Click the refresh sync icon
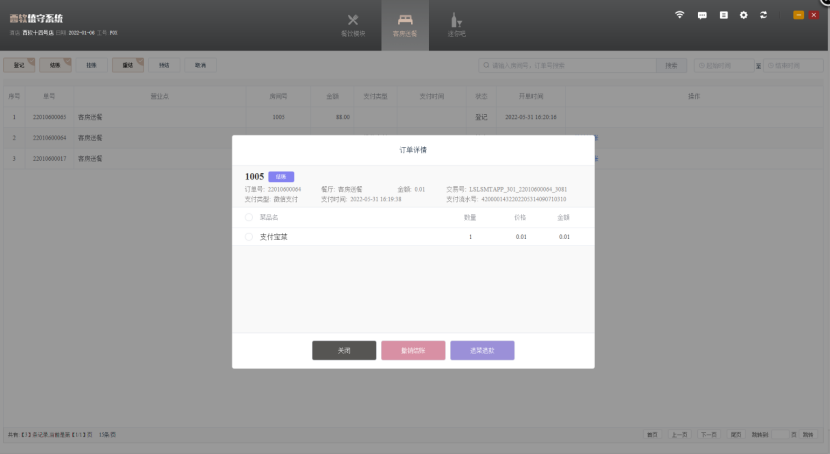The height and width of the screenshot is (454, 830). coord(764,15)
